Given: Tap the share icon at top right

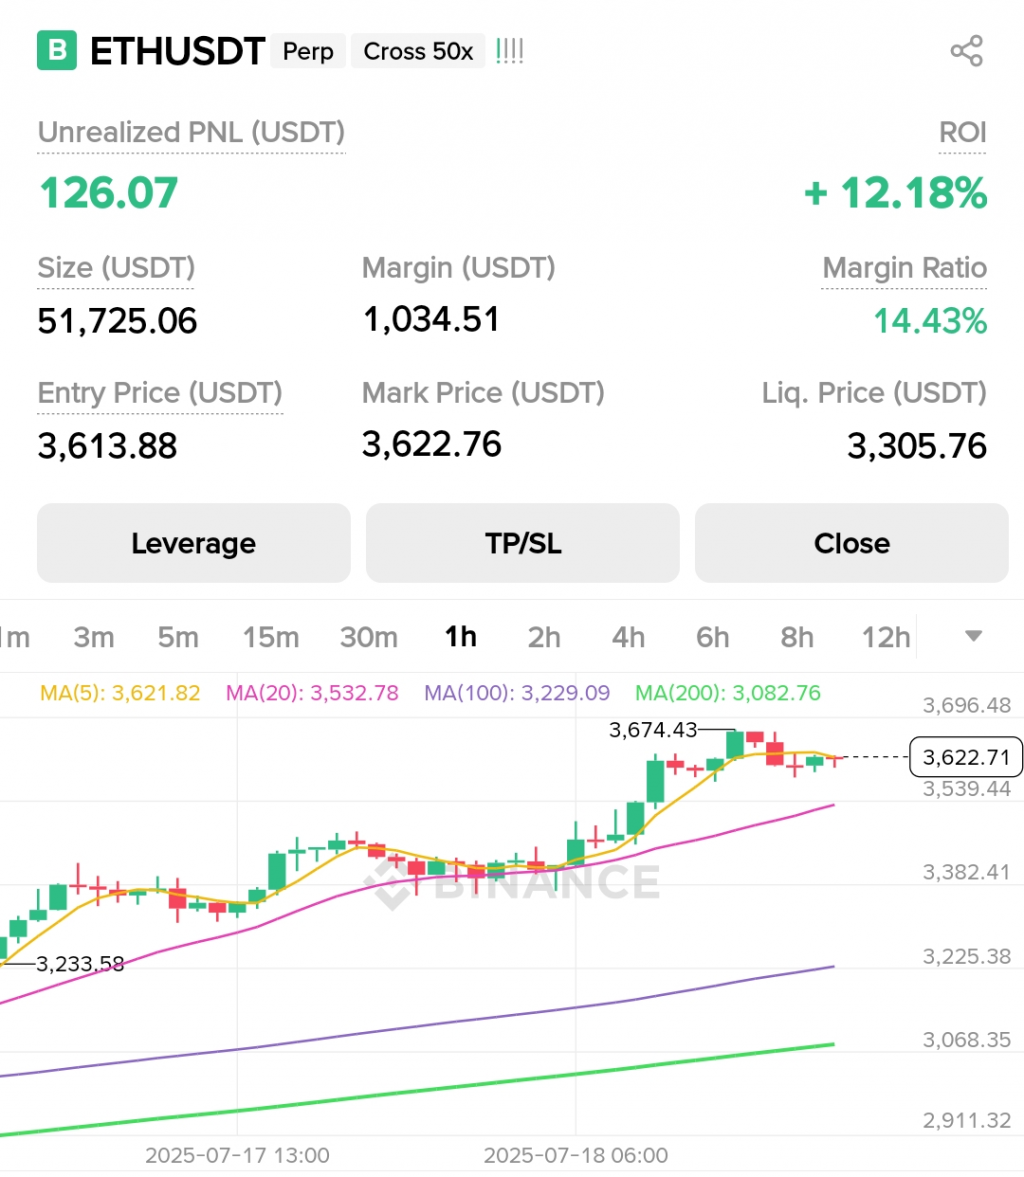Looking at the screenshot, I should coord(966,51).
